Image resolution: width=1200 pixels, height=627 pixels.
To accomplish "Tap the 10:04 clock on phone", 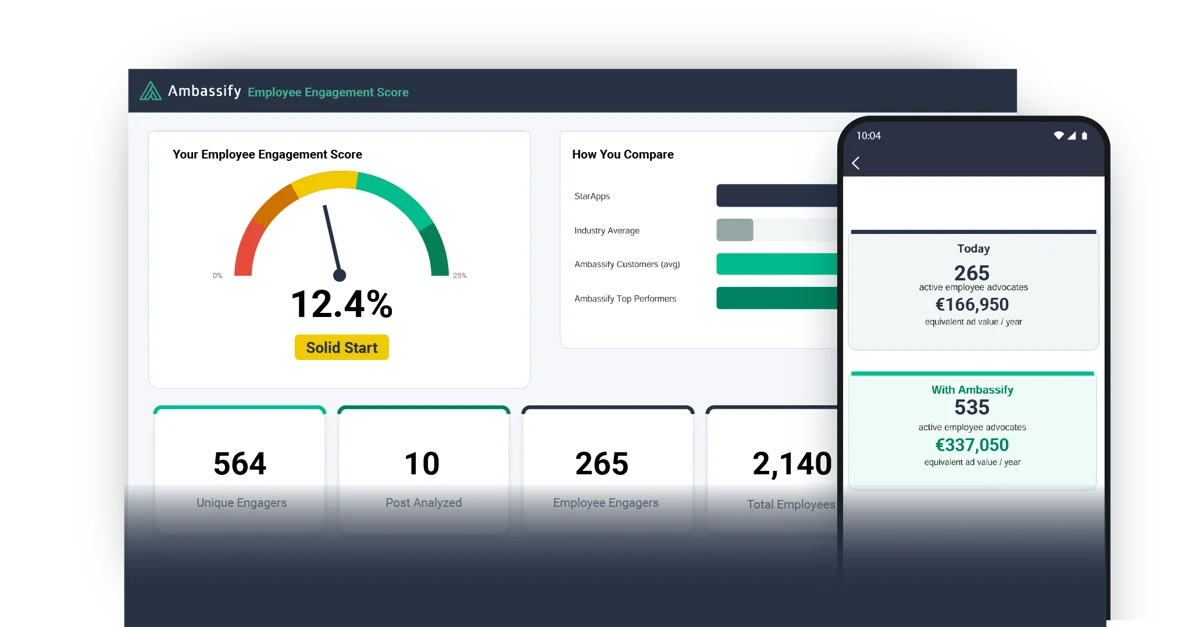I will pyautogui.click(x=869, y=135).
